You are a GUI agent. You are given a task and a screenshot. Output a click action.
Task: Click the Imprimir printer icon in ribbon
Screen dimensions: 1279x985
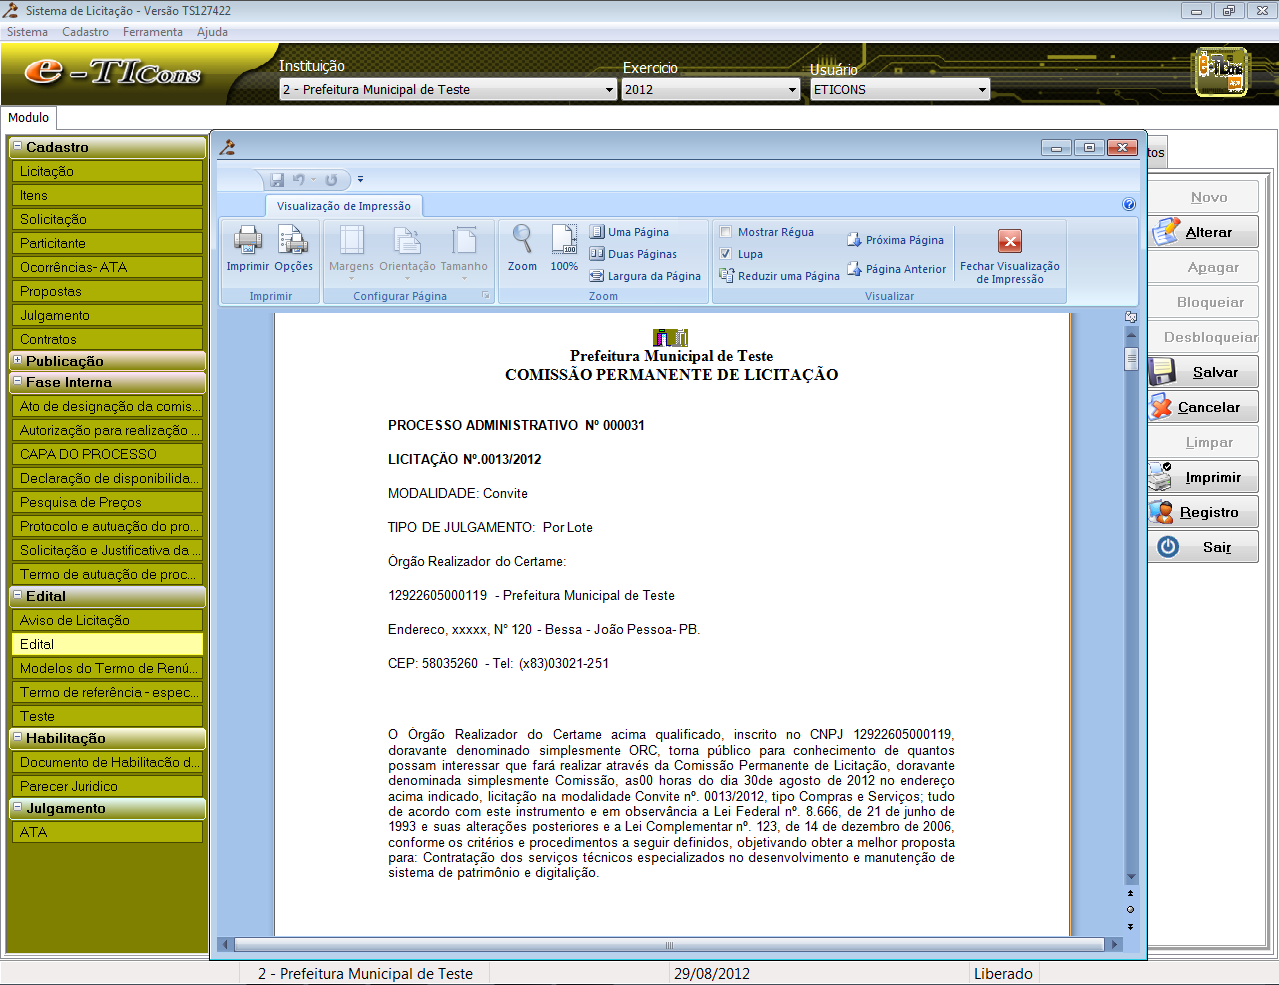[x=247, y=241]
